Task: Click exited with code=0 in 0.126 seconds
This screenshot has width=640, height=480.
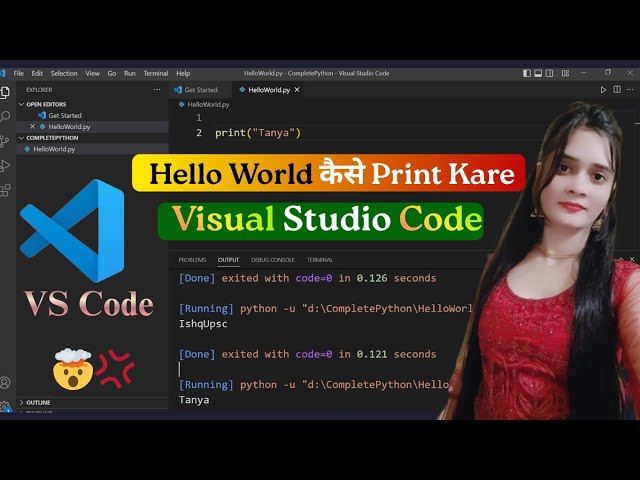Action: pyautogui.click(x=329, y=278)
